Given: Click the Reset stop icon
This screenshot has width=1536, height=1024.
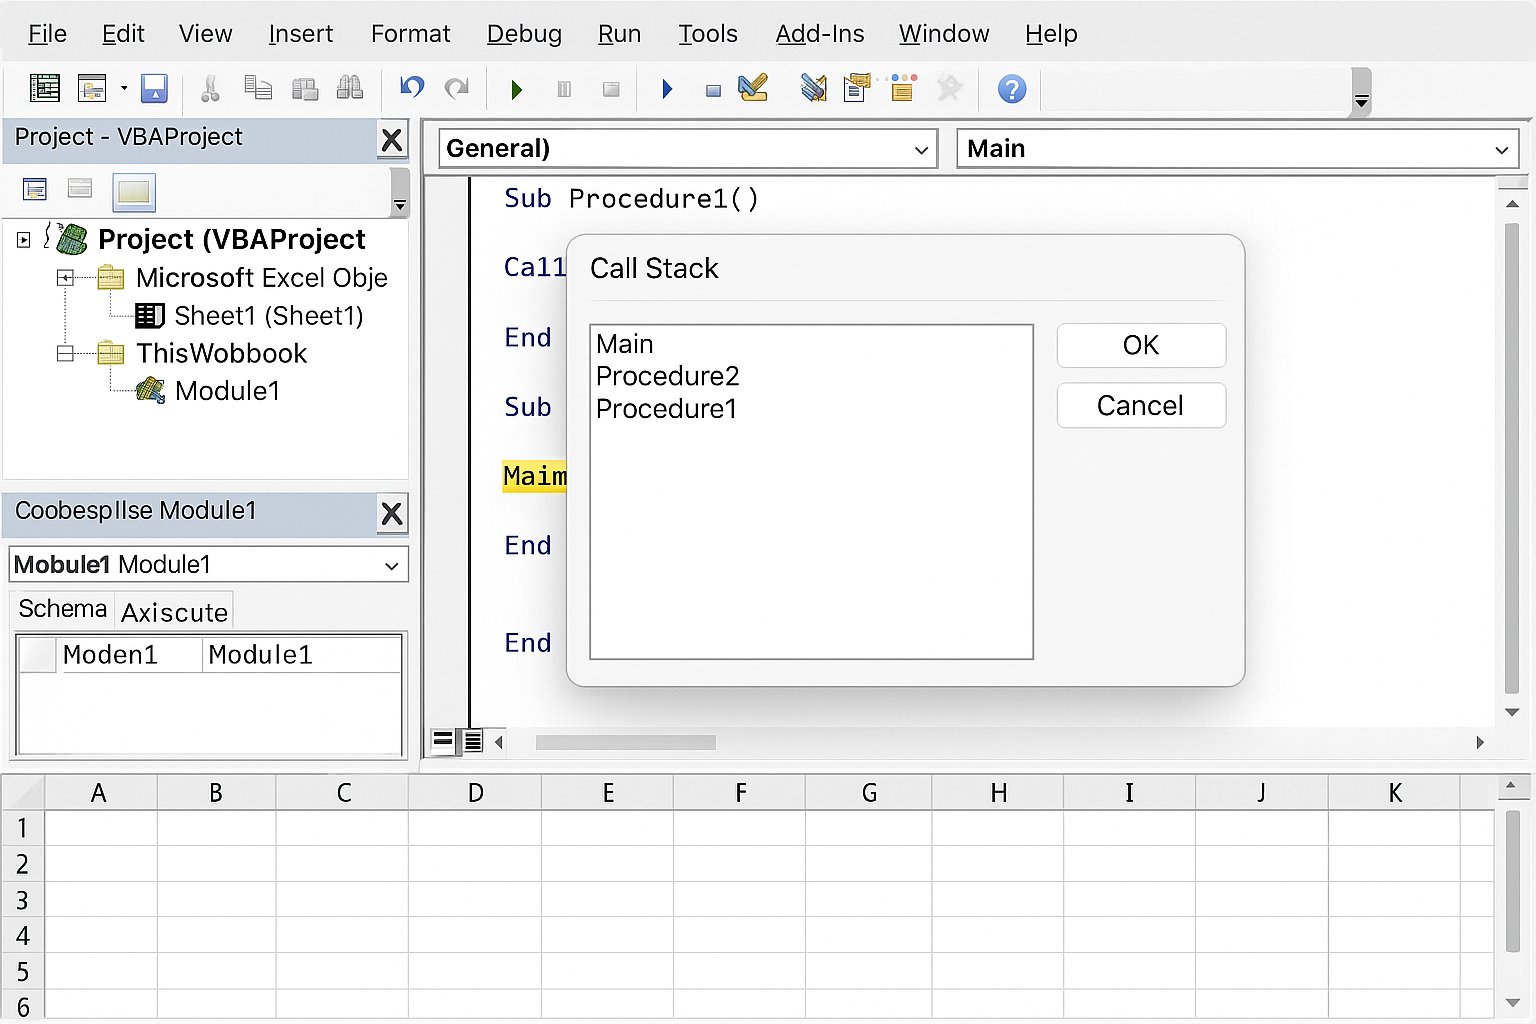Looking at the screenshot, I should [x=611, y=89].
